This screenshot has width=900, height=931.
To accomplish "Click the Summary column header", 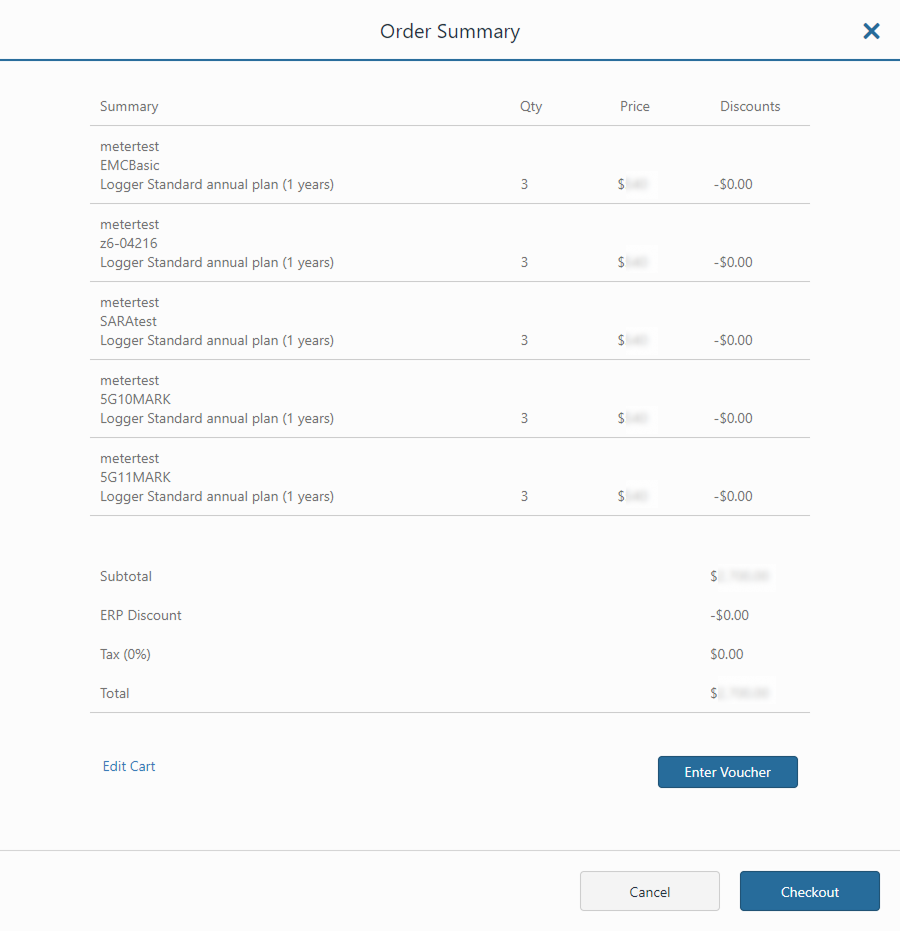I will pyautogui.click(x=129, y=106).
